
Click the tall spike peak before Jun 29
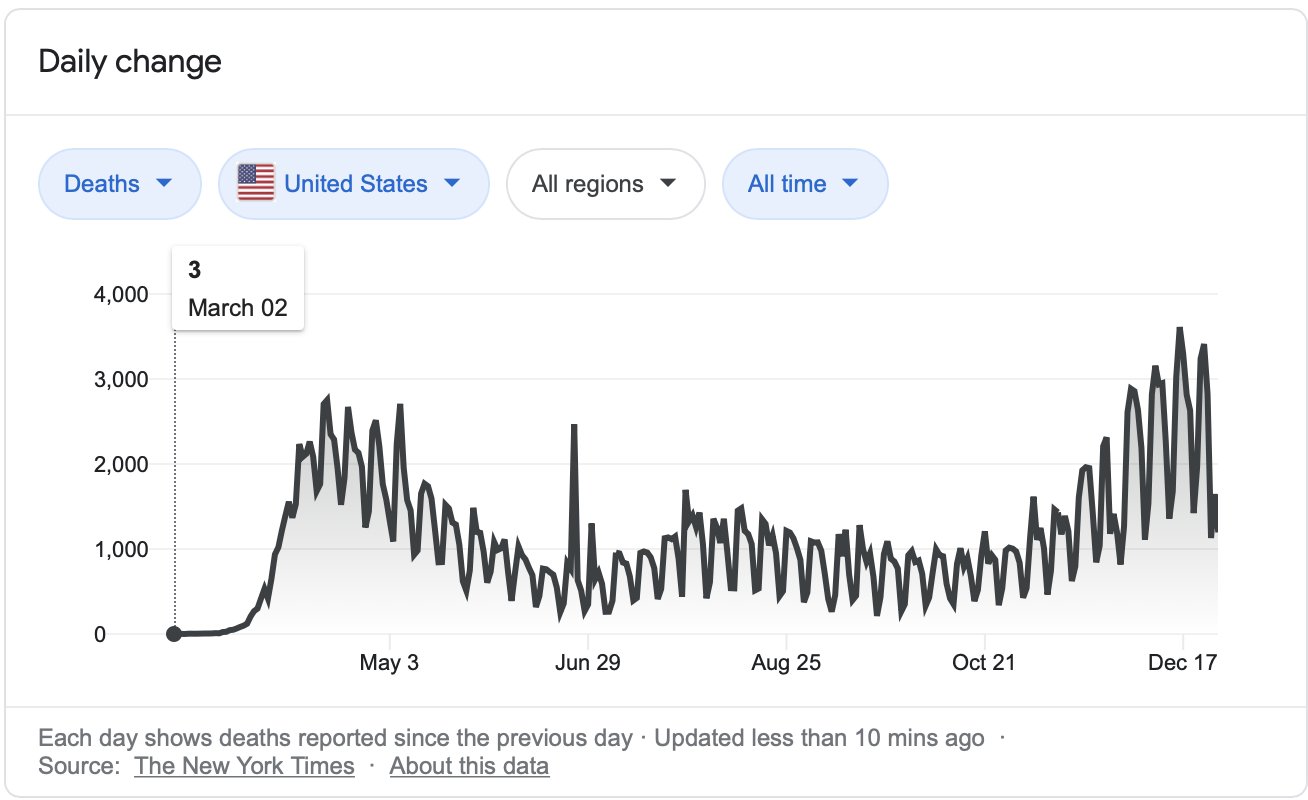pyautogui.click(x=574, y=427)
